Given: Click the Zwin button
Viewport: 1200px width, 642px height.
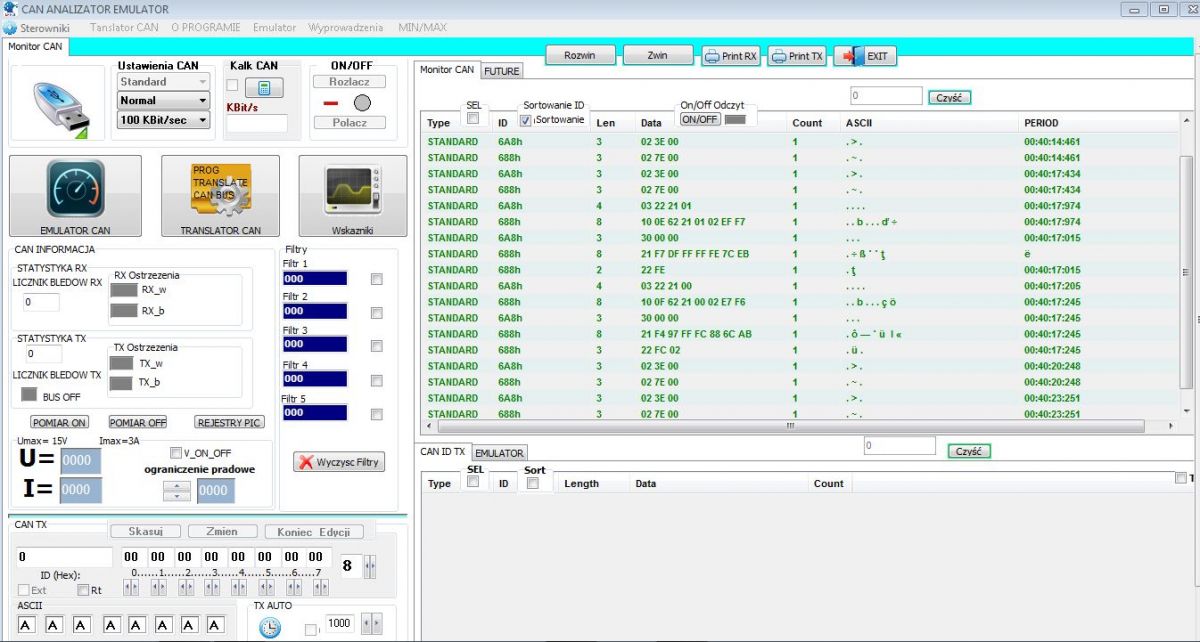Looking at the screenshot, I should [657, 56].
